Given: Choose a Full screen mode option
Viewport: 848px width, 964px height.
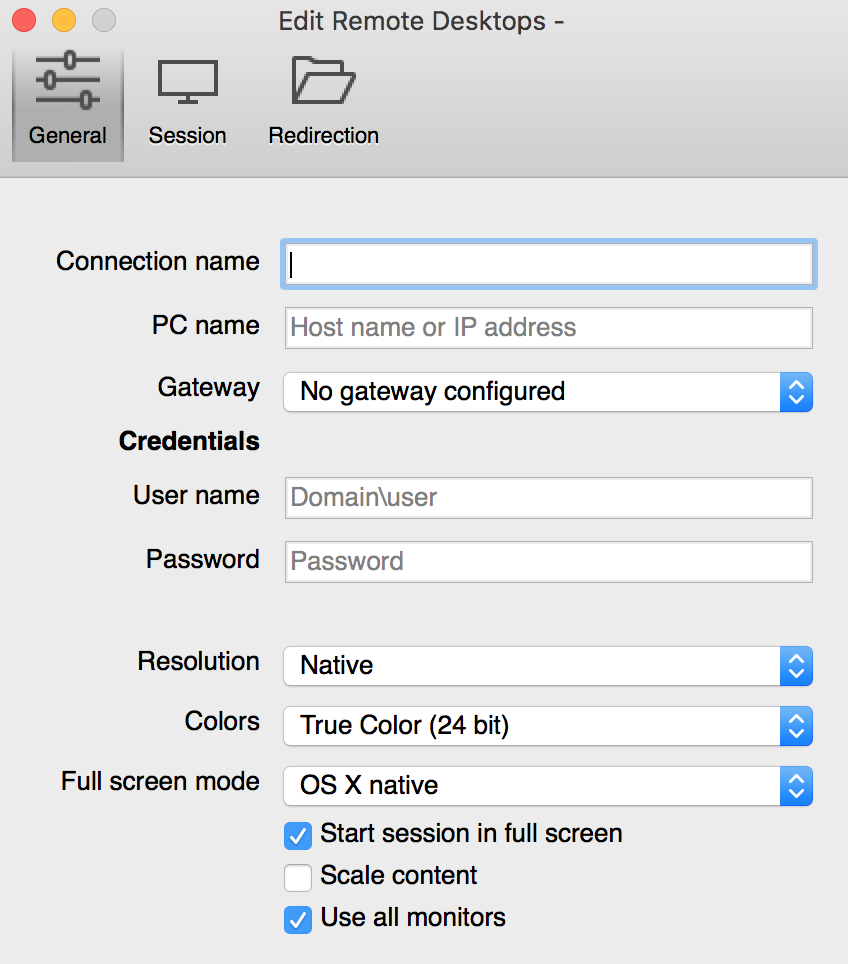Looking at the screenshot, I should 548,786.
